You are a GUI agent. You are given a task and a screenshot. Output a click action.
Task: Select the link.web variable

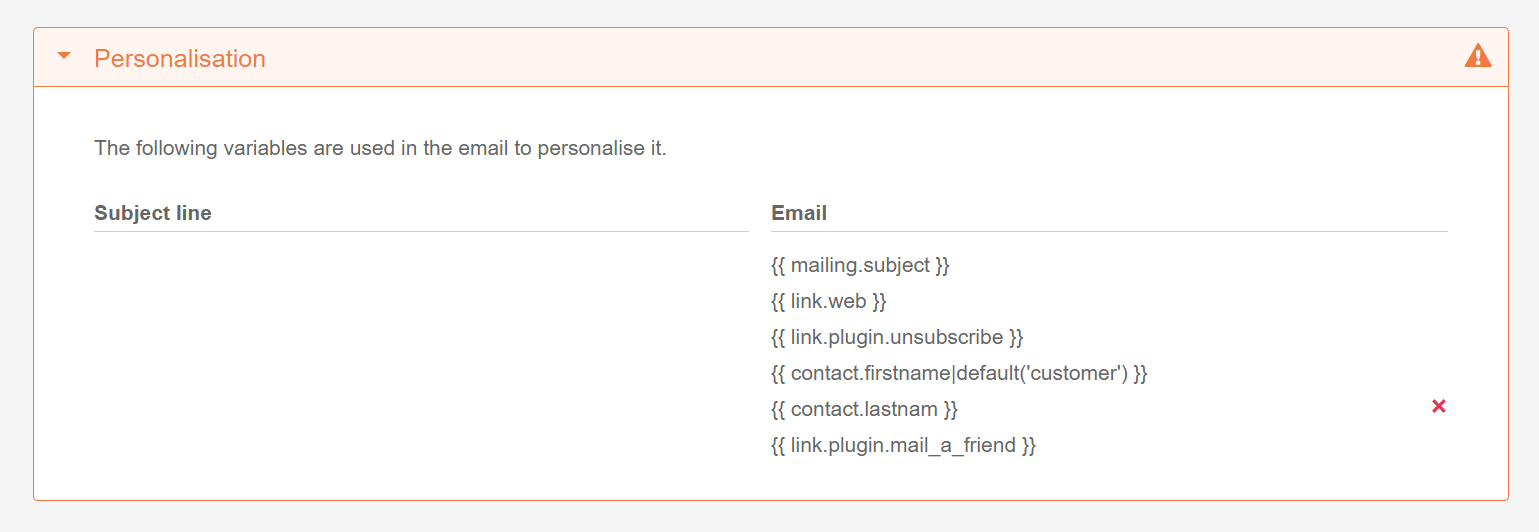coord(828,301)
